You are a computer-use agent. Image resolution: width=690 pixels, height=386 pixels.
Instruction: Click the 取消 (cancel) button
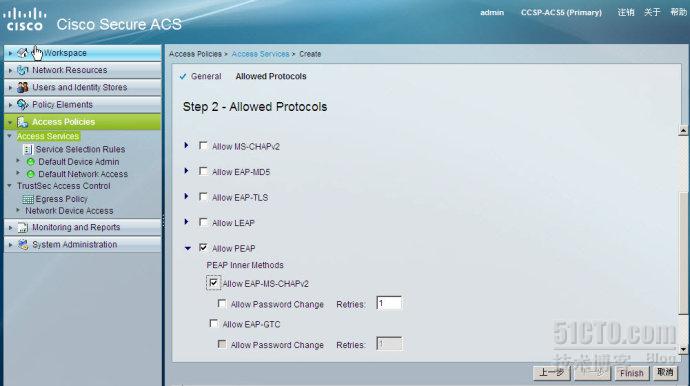tap(665, 372)
